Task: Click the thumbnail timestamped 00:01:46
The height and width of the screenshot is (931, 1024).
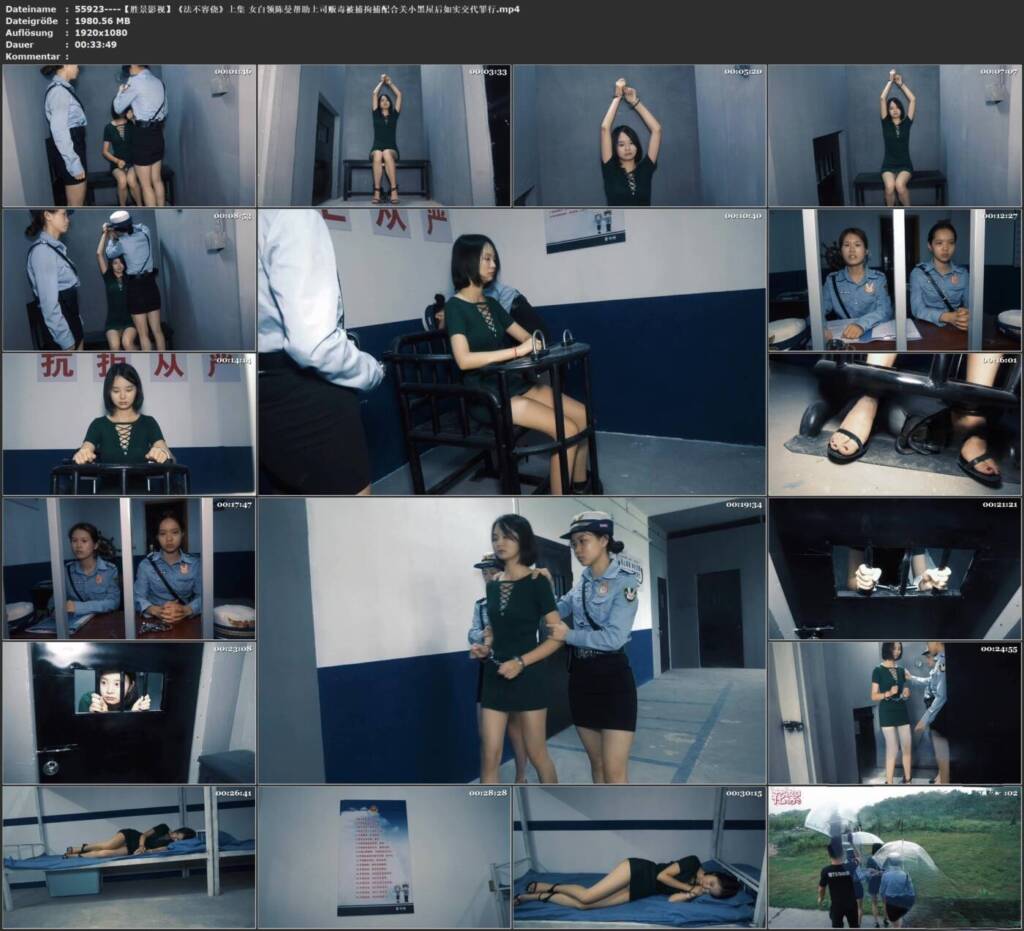Action: point(129,135)
